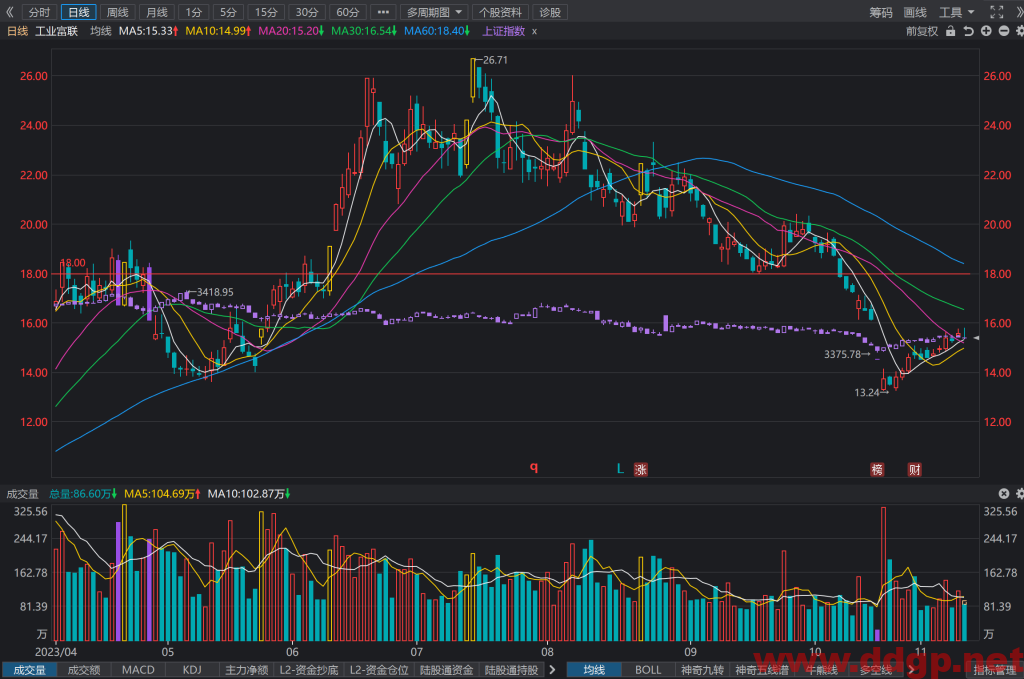This screenshot has width=1024, height=679.
Task: Click the MA20:15.20 legend
Action: click(291, 31)
